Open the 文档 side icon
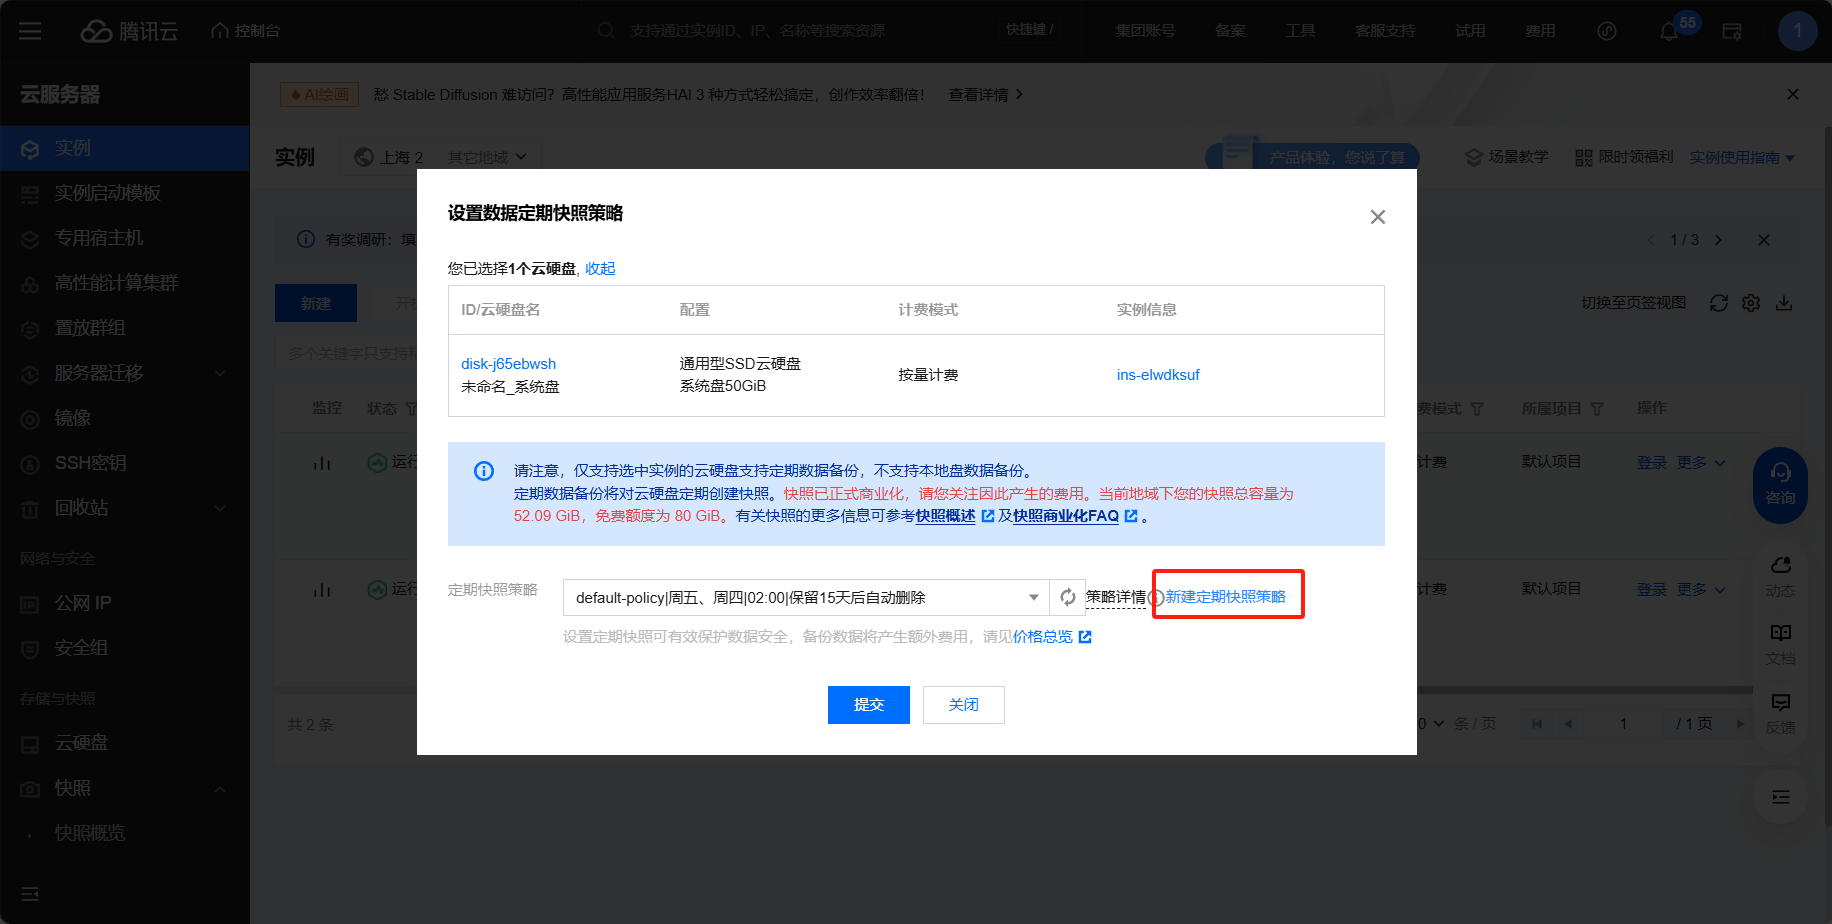Viewport: 1832px width, 924px height. coord(1780,645)
